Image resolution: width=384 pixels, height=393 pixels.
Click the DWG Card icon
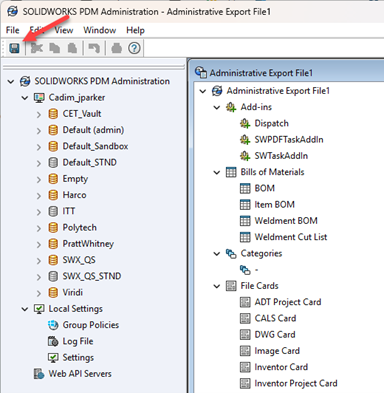[x=245, y=334]
